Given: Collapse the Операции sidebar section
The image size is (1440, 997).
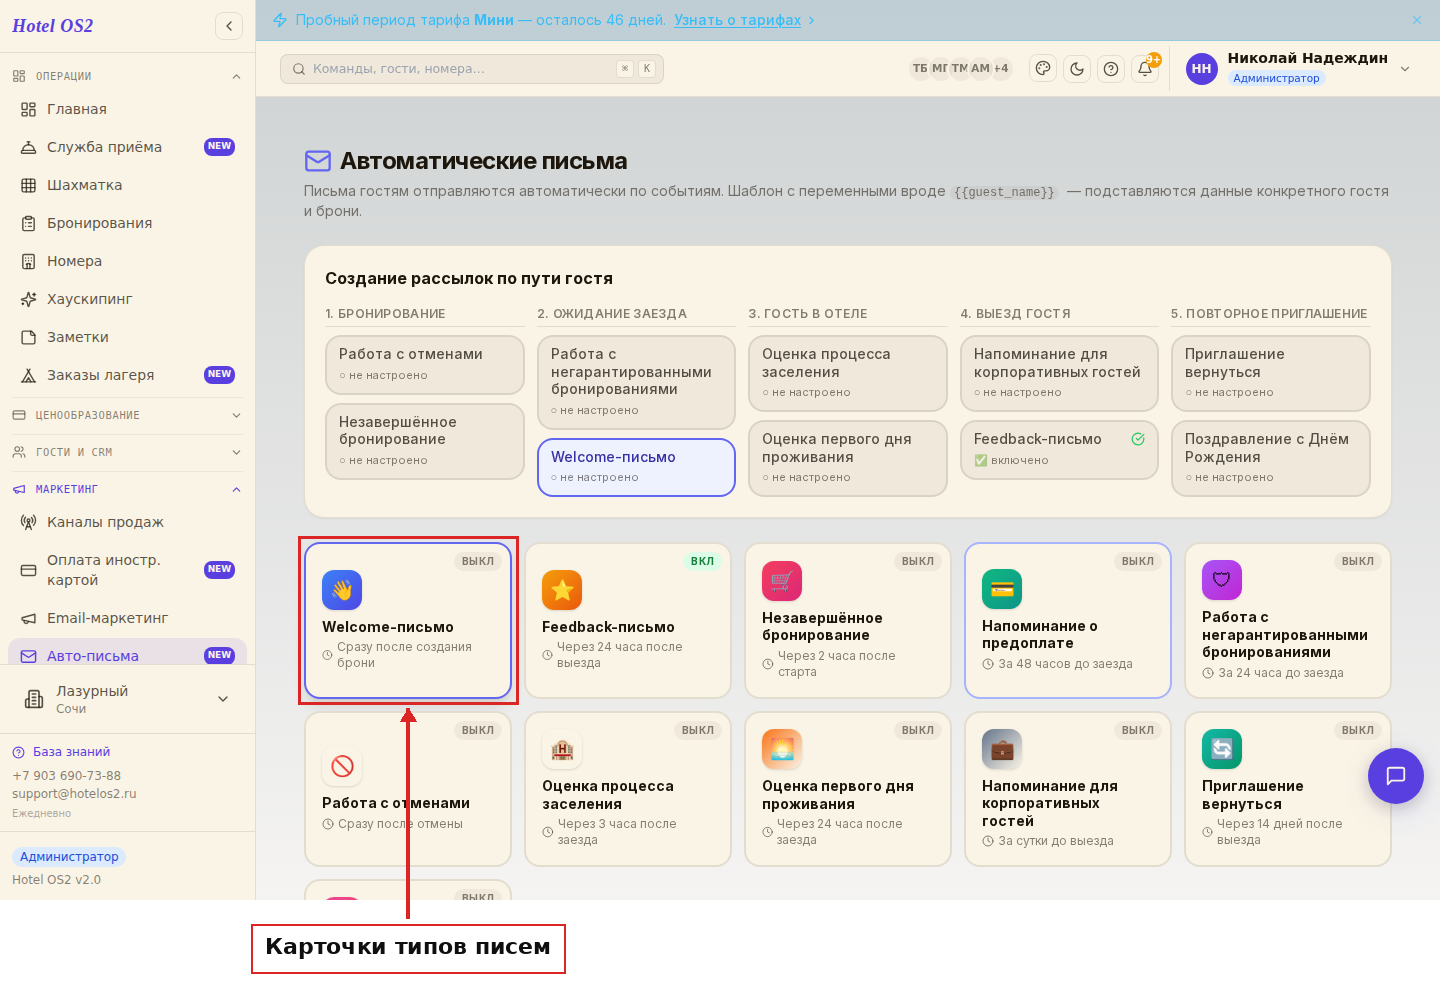Looking at the screenshot, I should (x=127, y=76).
